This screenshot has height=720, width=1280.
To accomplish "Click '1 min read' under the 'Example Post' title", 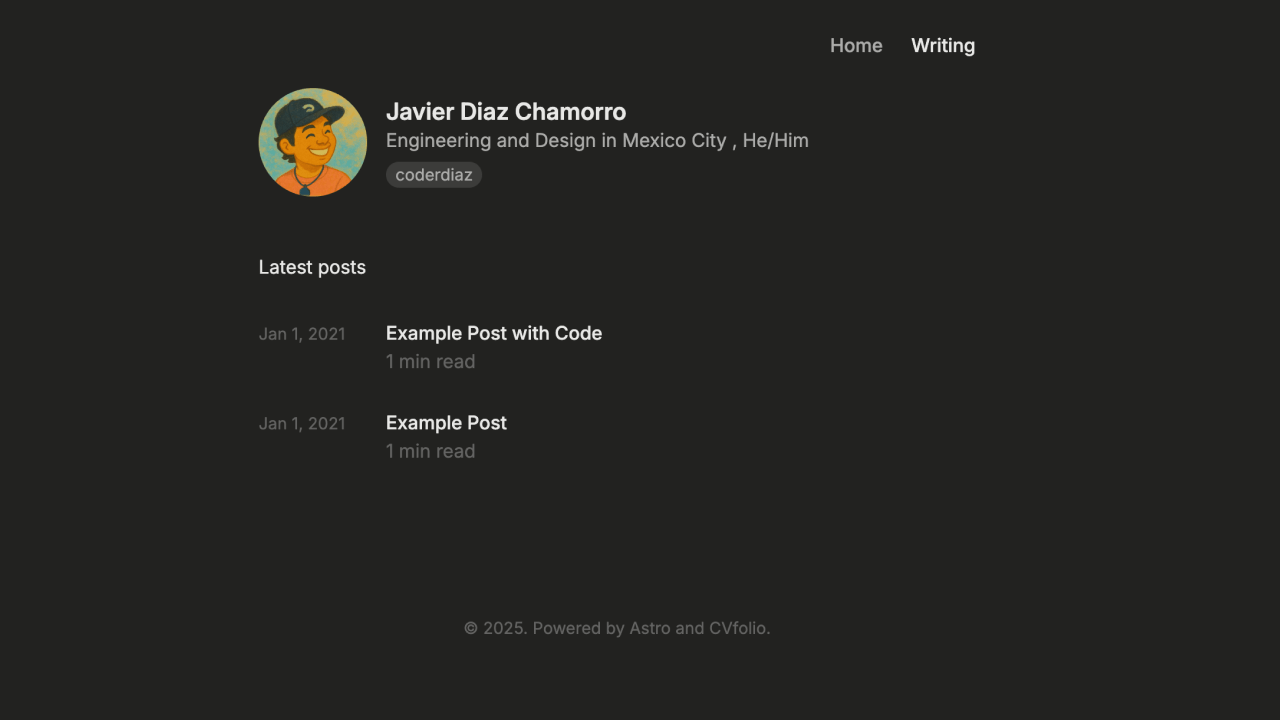I will click(430, 451).
